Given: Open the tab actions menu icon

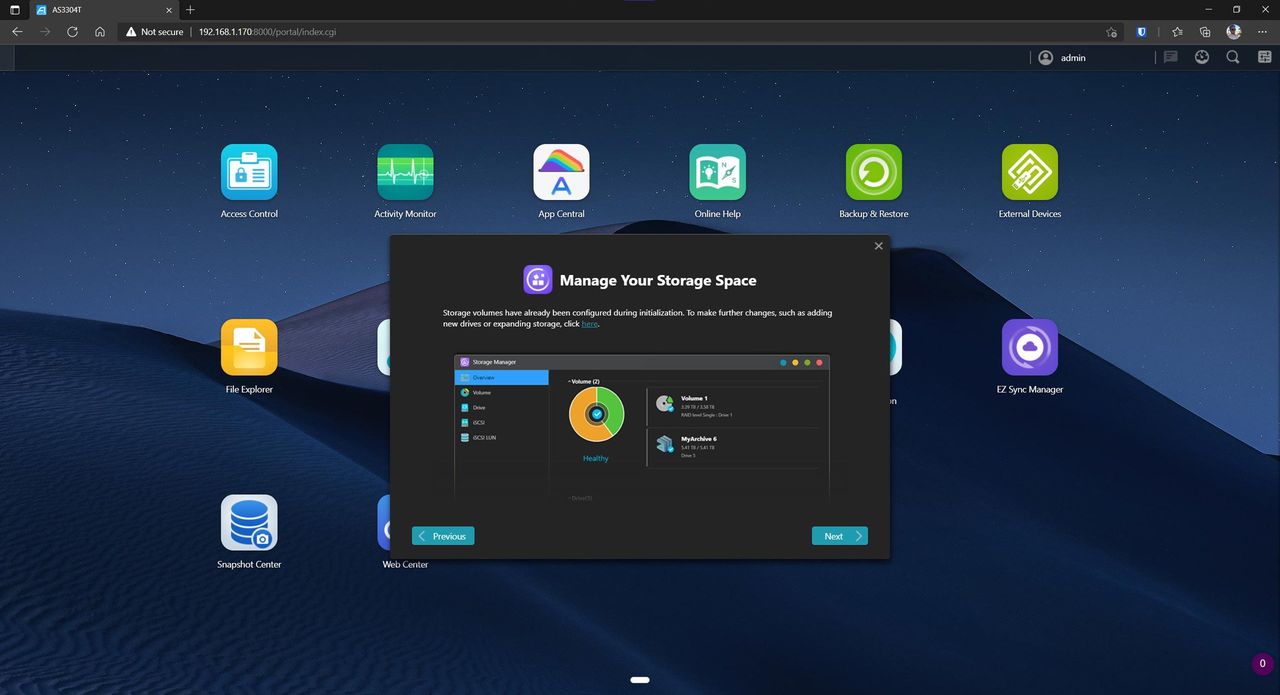Looking at the screenshot, I should click(14, 9).
